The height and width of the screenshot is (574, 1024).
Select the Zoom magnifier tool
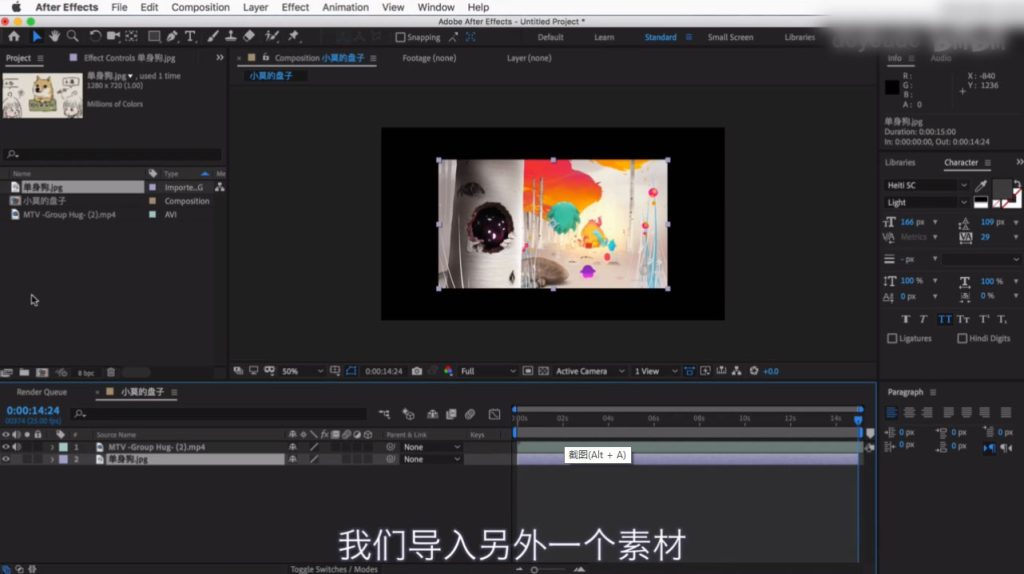click(x=72, y=37)
